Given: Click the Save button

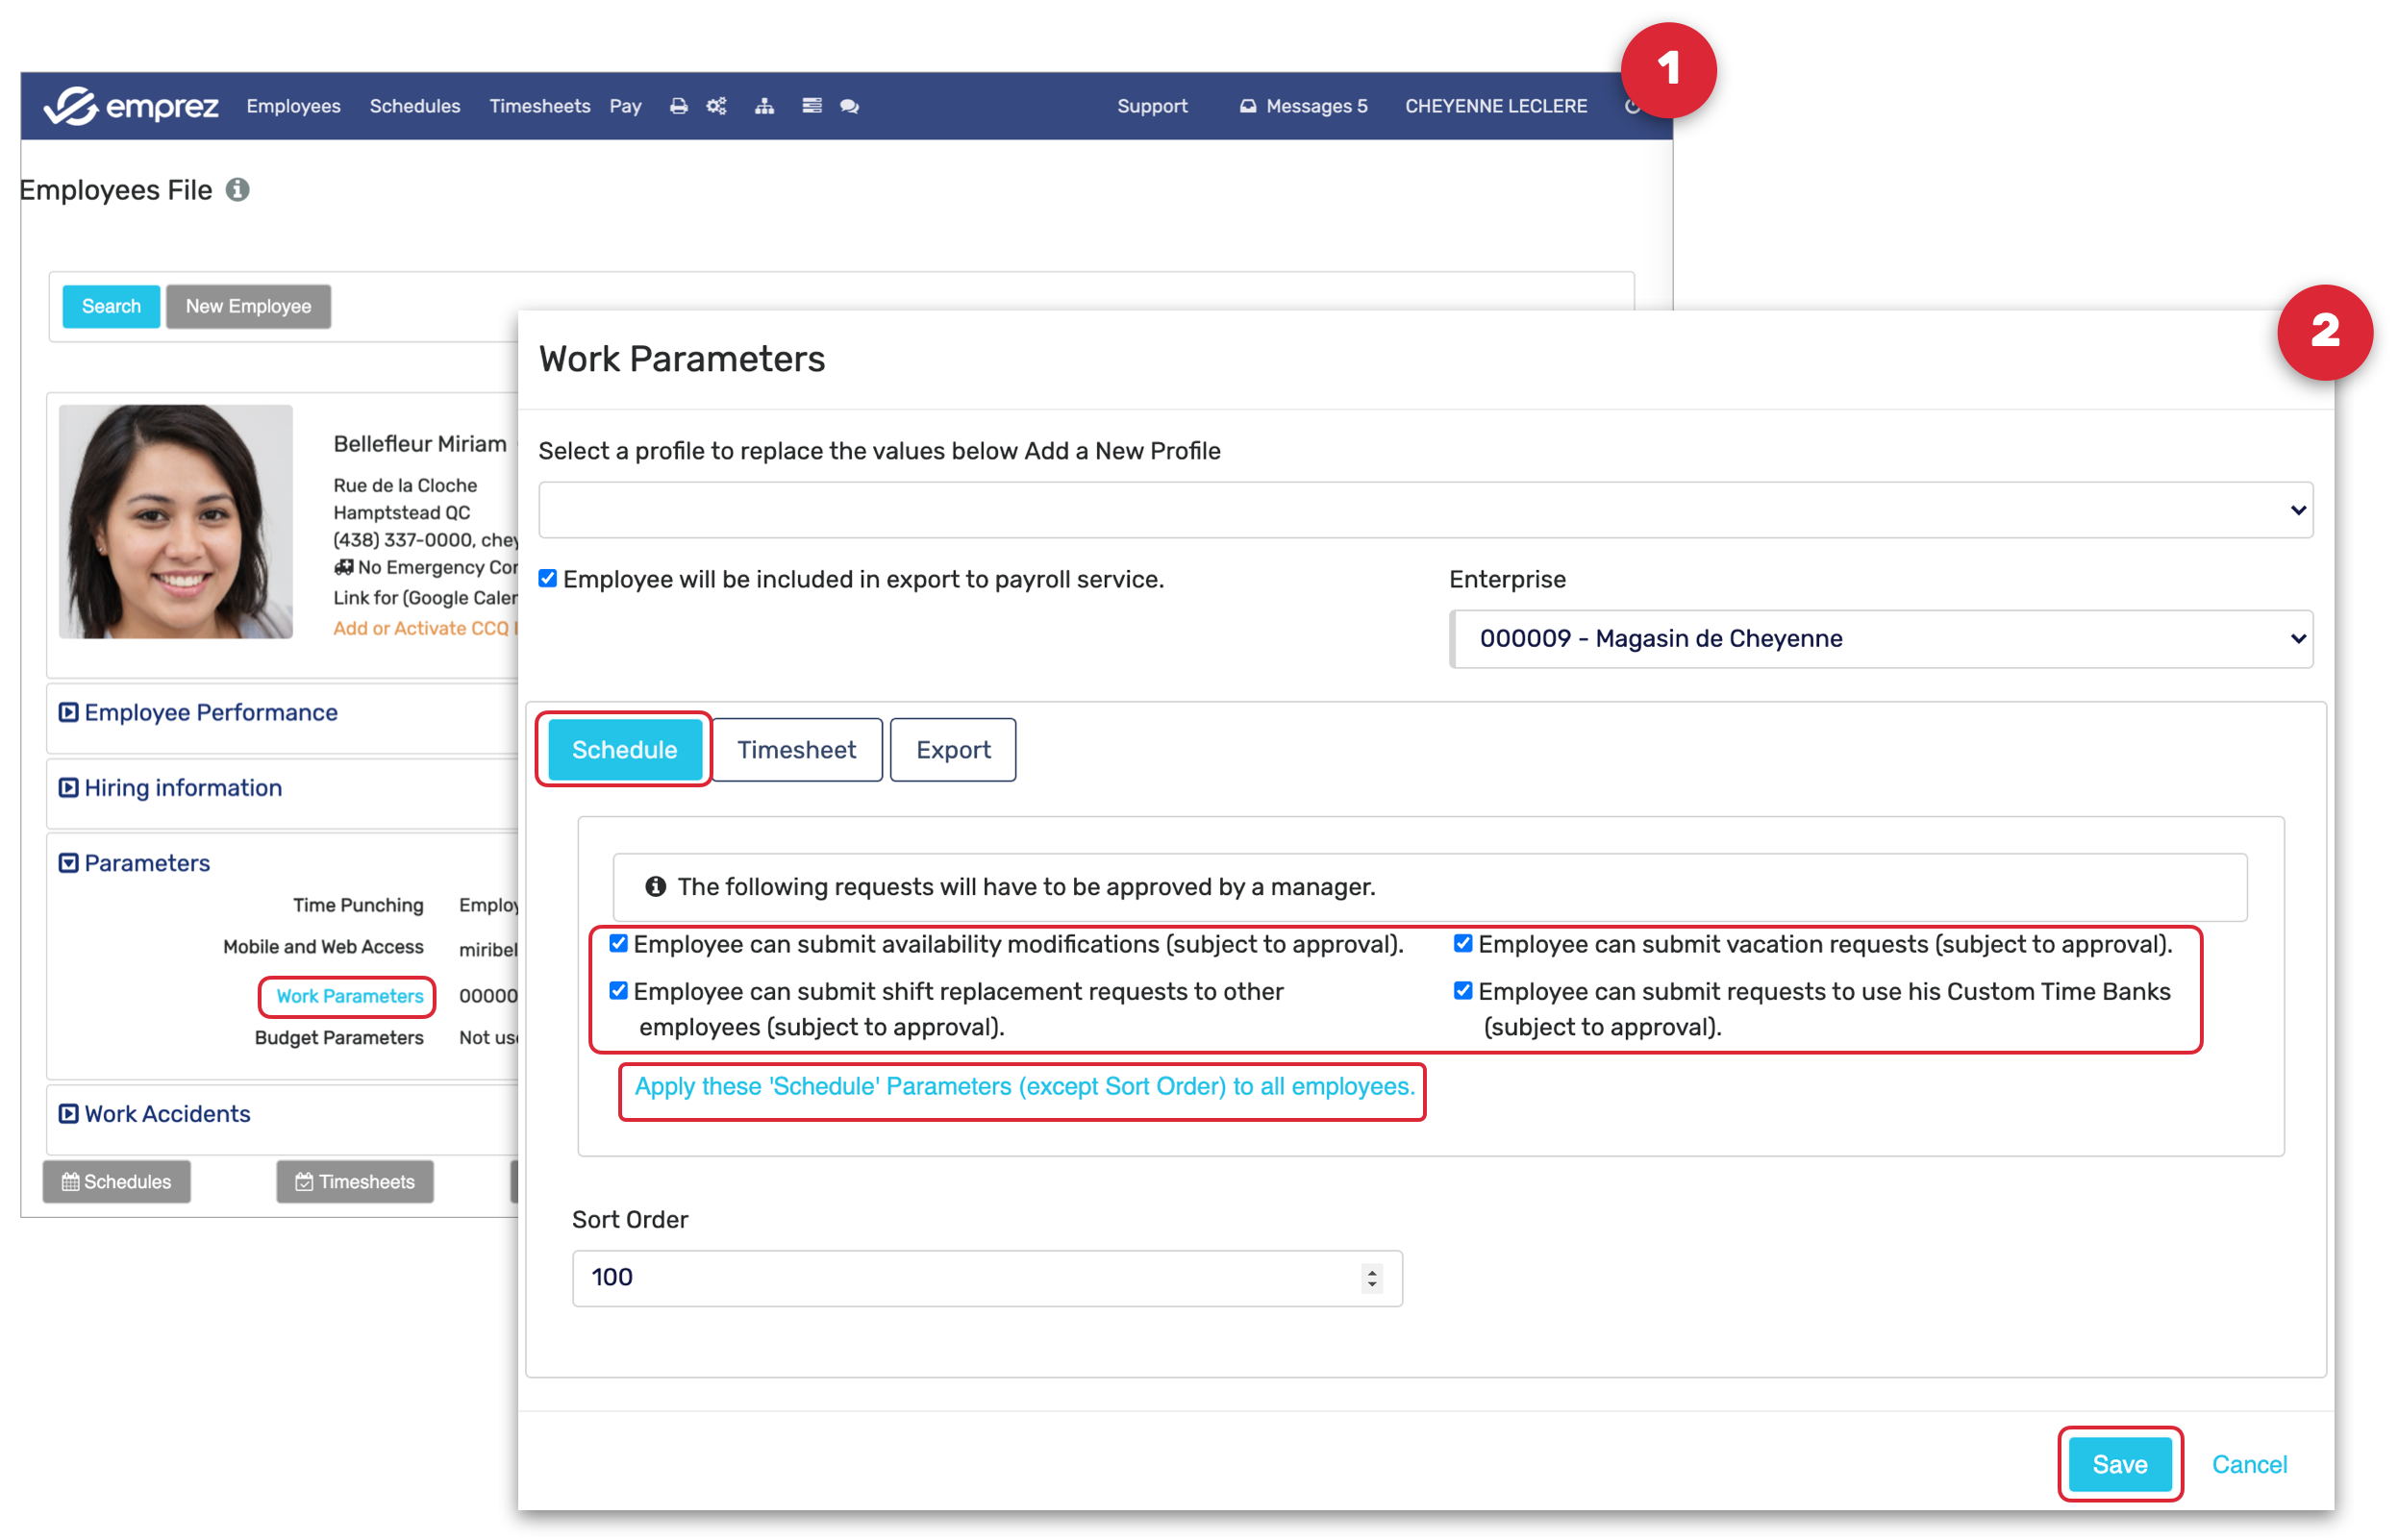Looking at the screenshot, I should [2121, 1466].
